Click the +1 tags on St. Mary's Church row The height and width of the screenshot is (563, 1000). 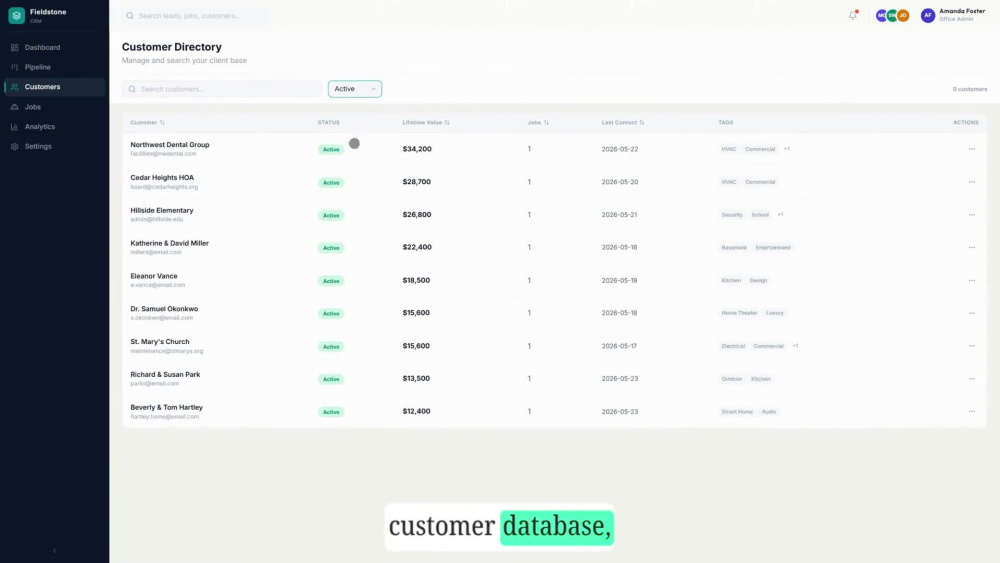(795, 346)
